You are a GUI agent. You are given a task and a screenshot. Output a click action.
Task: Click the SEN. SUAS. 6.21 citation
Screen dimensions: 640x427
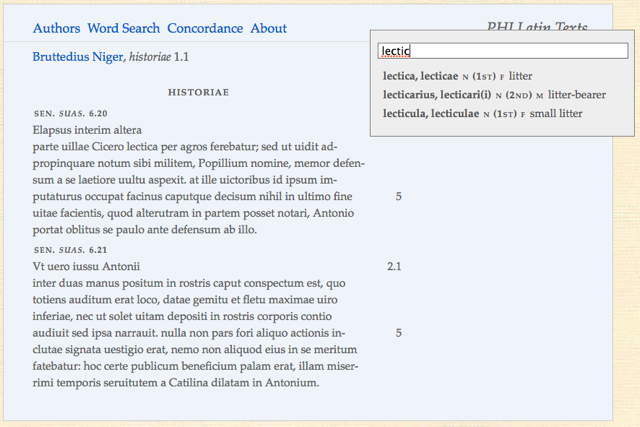point(70,250)
